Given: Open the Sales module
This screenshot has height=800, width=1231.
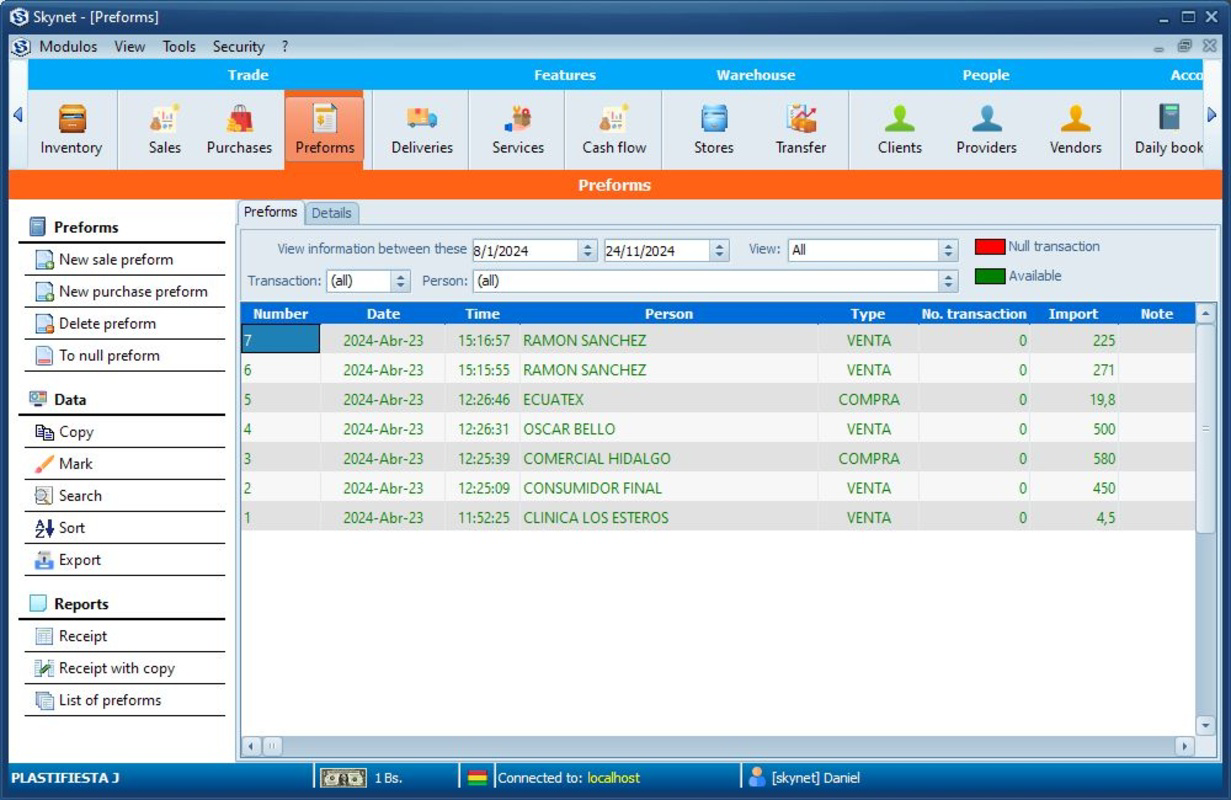Looking at the screenshot, I should (x=165, y=130).
